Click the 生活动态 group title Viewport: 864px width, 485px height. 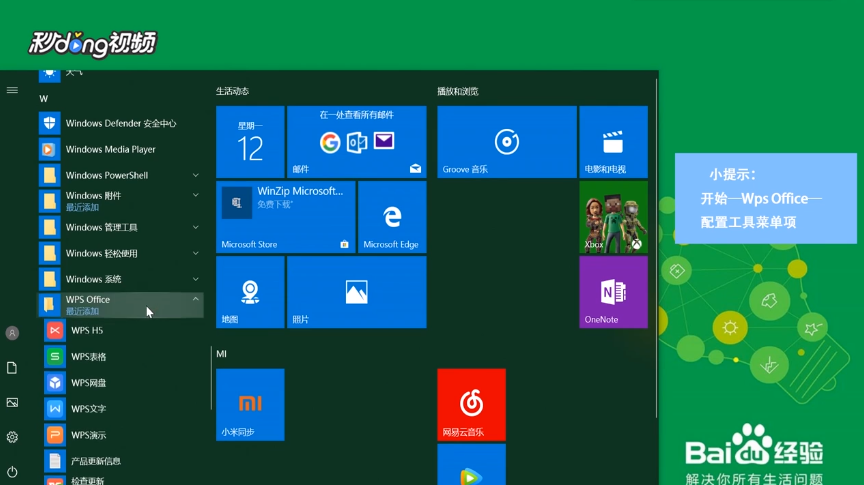[x=232, y=91]
